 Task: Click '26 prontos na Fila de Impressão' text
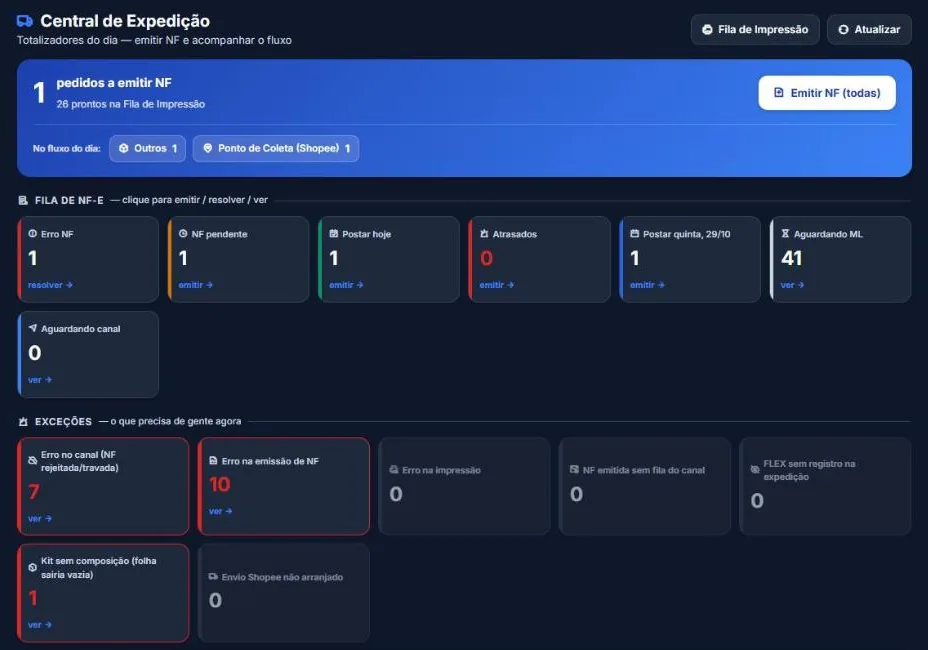tap(131, 104)
